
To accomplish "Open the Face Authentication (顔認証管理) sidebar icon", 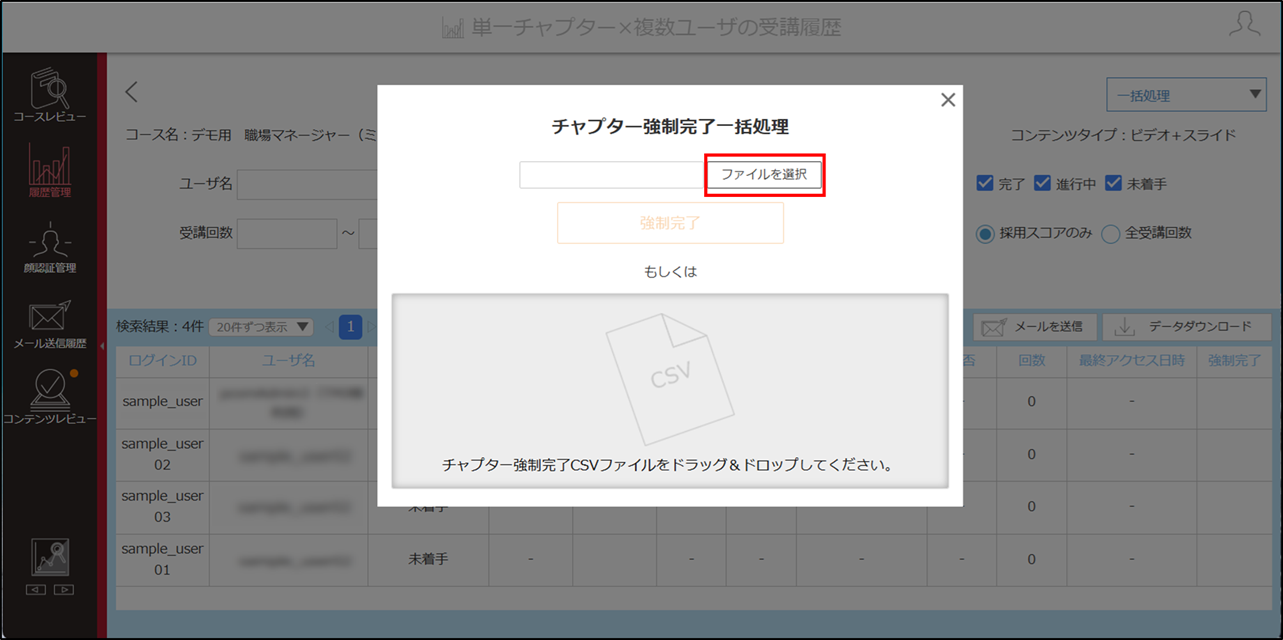I will 49,248.
